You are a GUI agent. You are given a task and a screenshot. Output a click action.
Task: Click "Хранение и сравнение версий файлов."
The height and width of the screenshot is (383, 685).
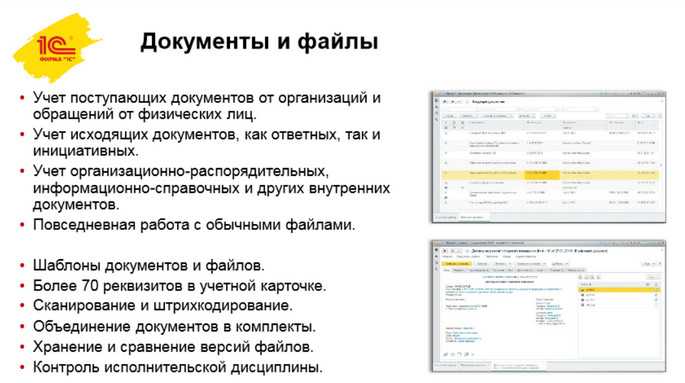[x=173, y=347]
